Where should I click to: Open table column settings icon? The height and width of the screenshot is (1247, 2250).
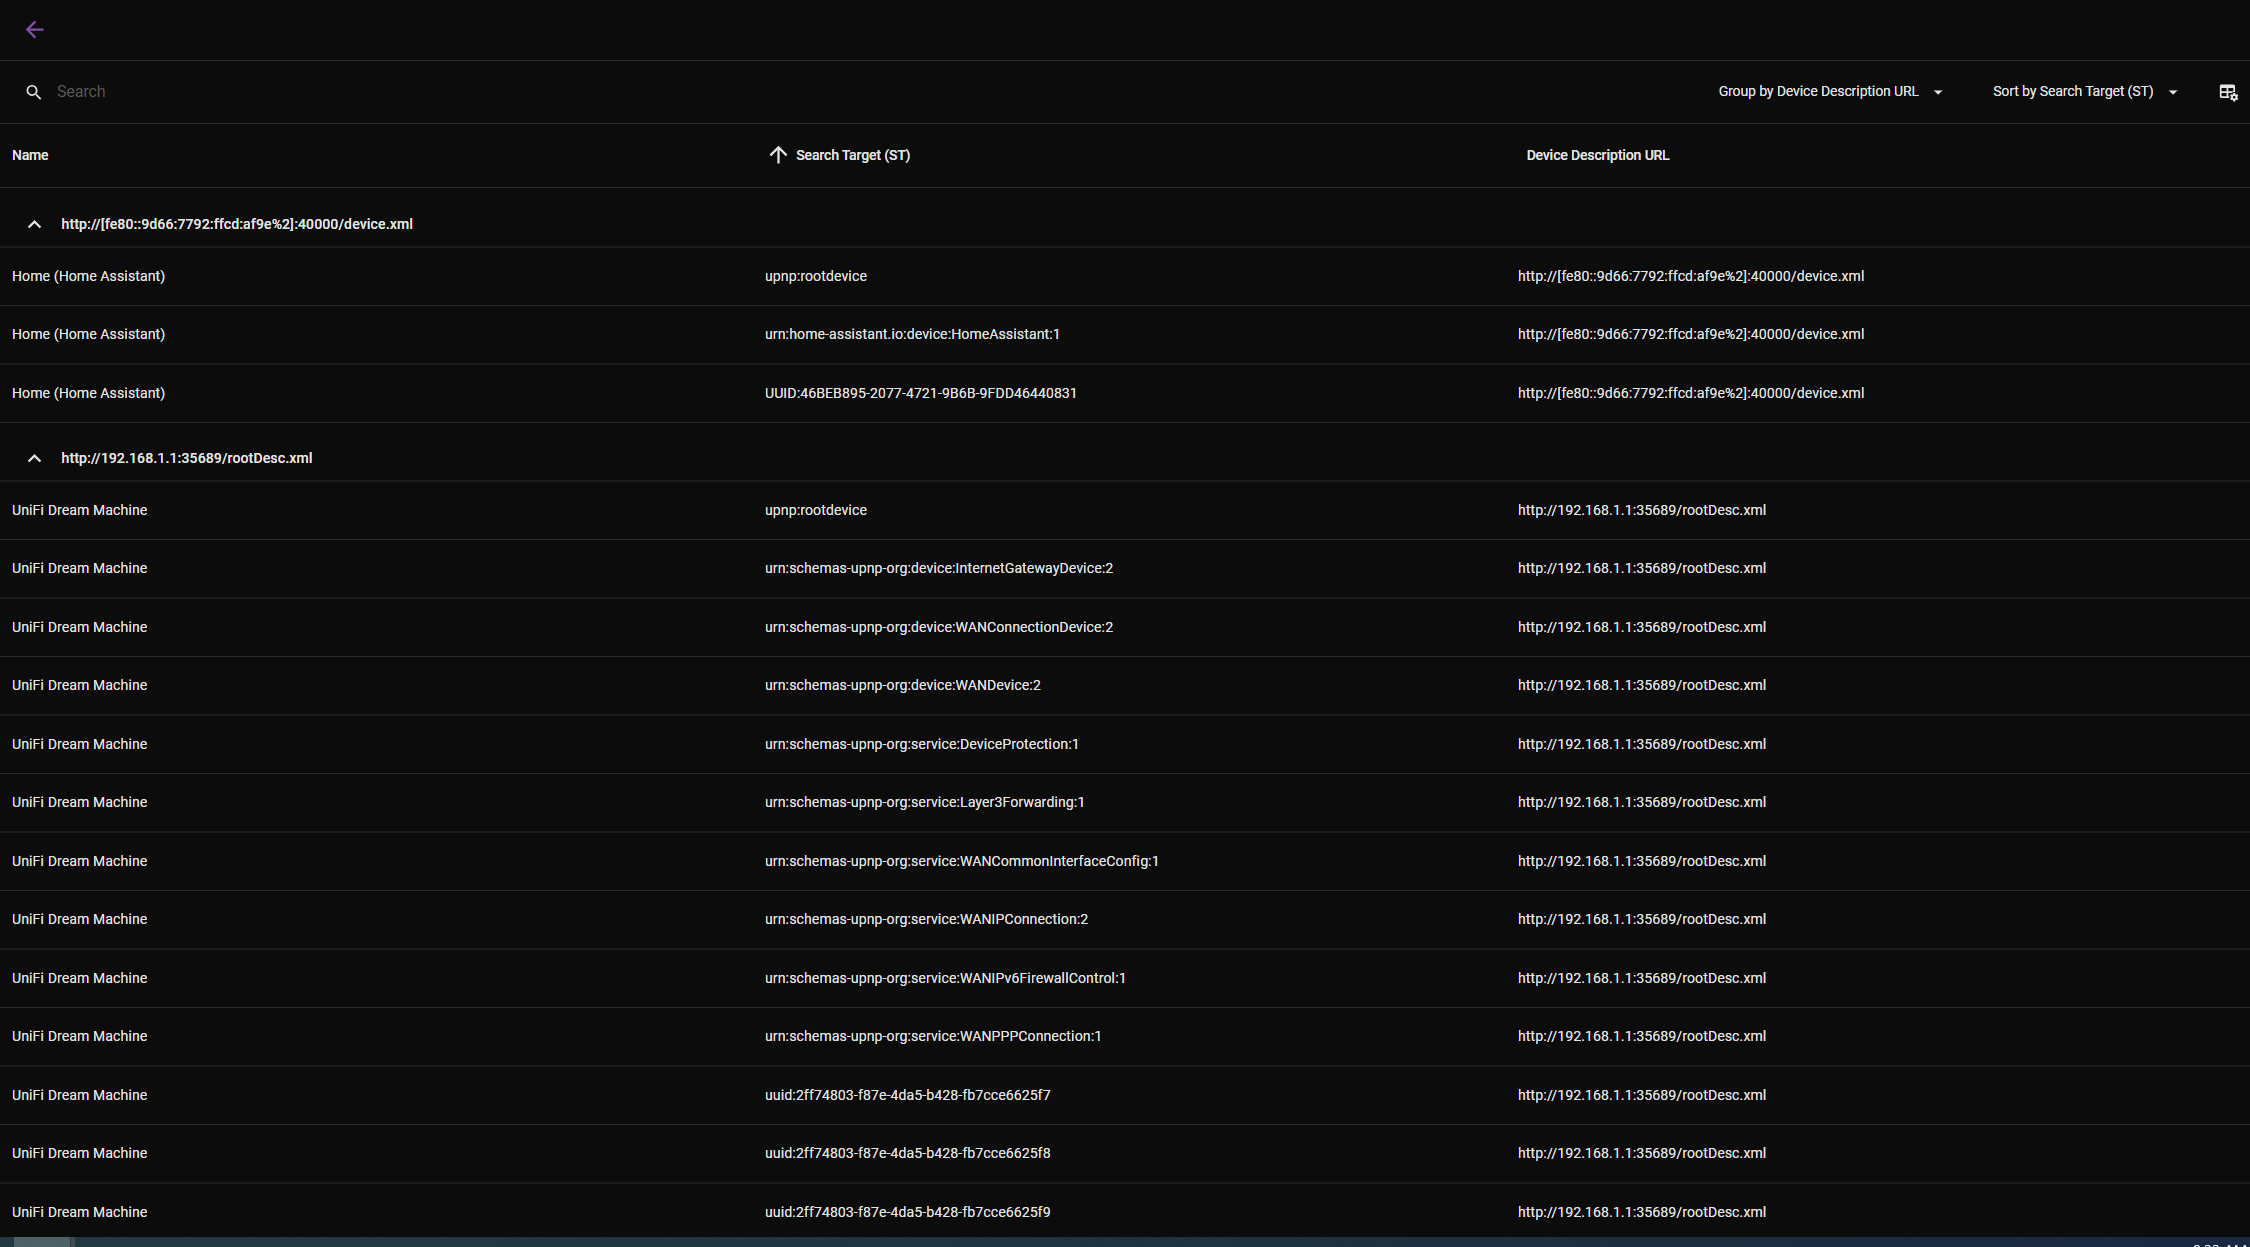coord(2228,92)
